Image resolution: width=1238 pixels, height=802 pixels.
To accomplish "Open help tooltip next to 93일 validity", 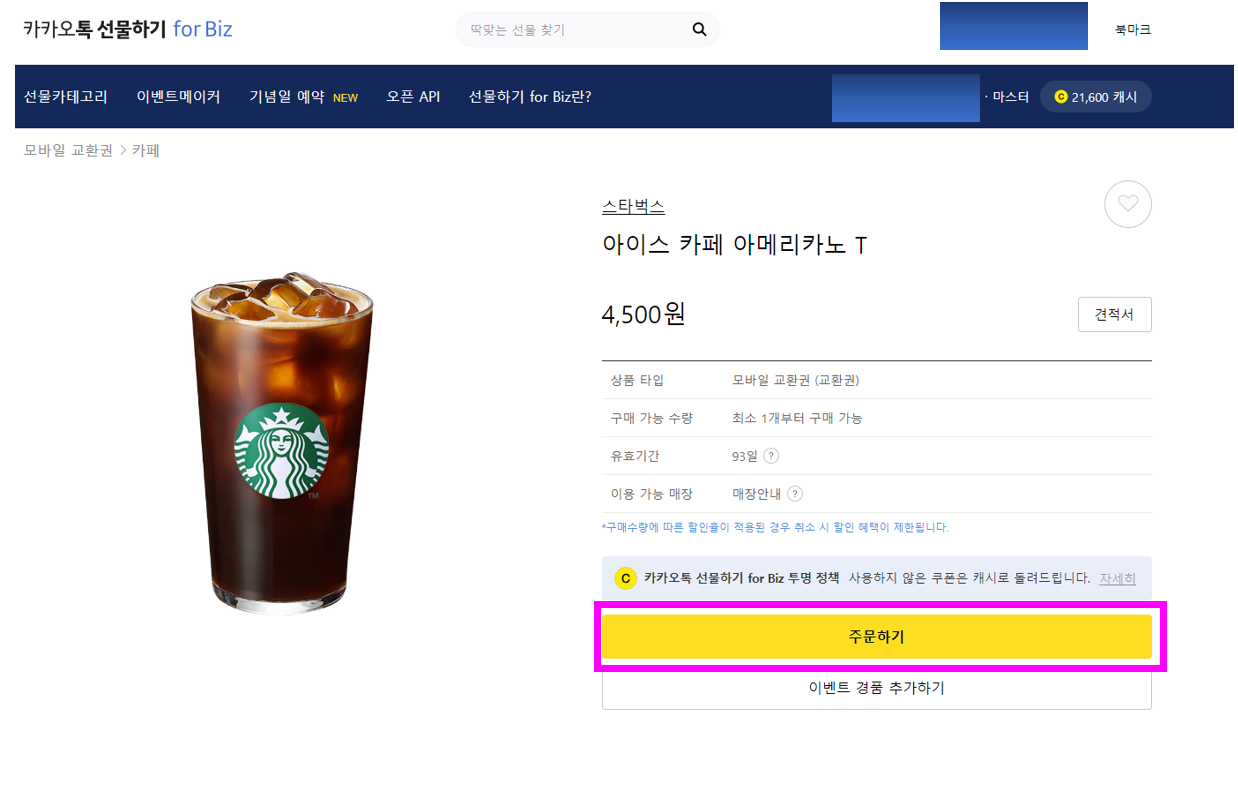I will (x=771, y=456).
